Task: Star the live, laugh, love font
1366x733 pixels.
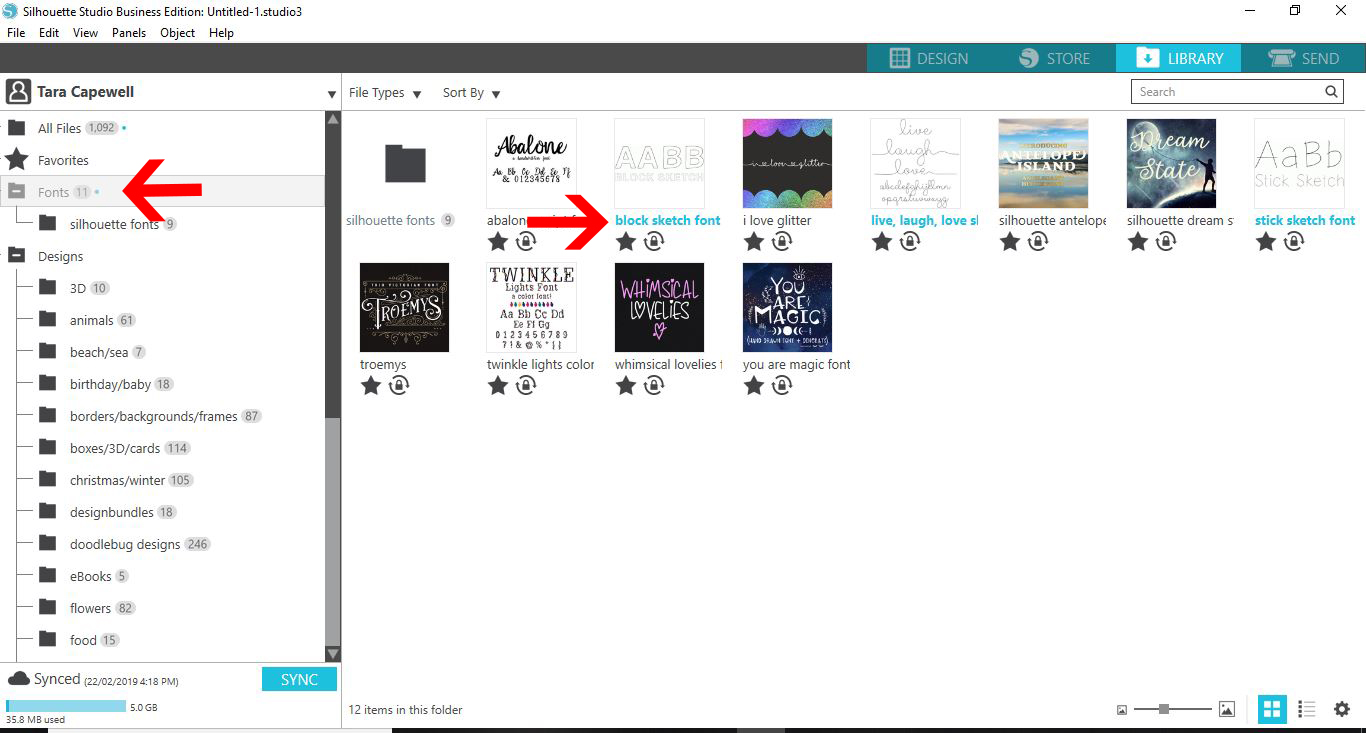Action: coord(882,241)
